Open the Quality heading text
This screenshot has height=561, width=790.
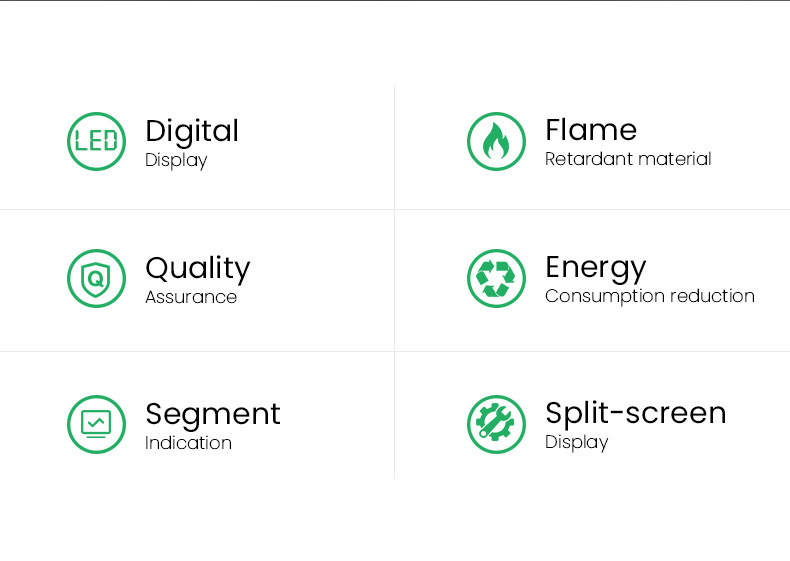coord(198,268)
